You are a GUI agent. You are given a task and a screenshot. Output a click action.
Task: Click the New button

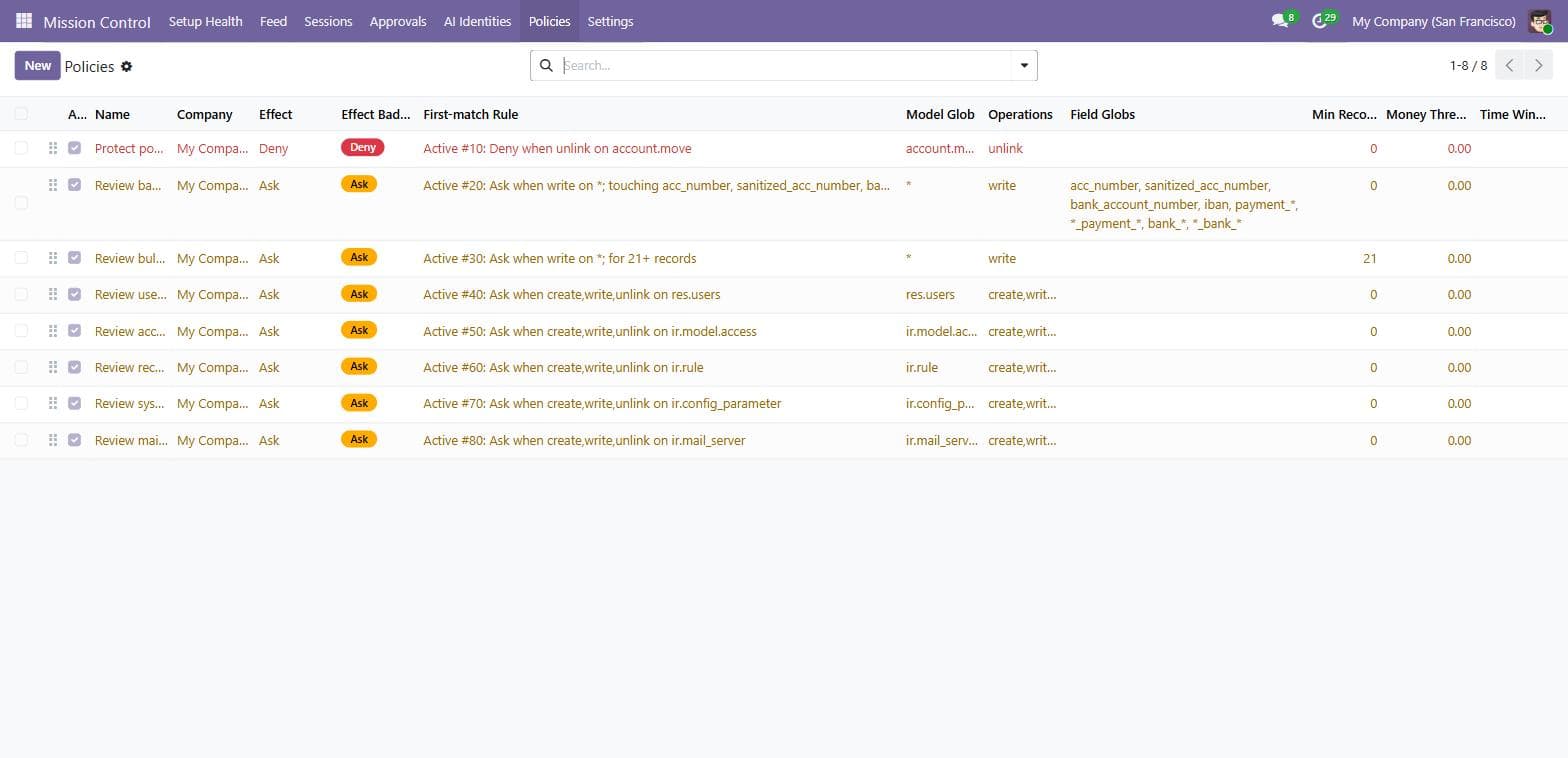coord(38,66)
